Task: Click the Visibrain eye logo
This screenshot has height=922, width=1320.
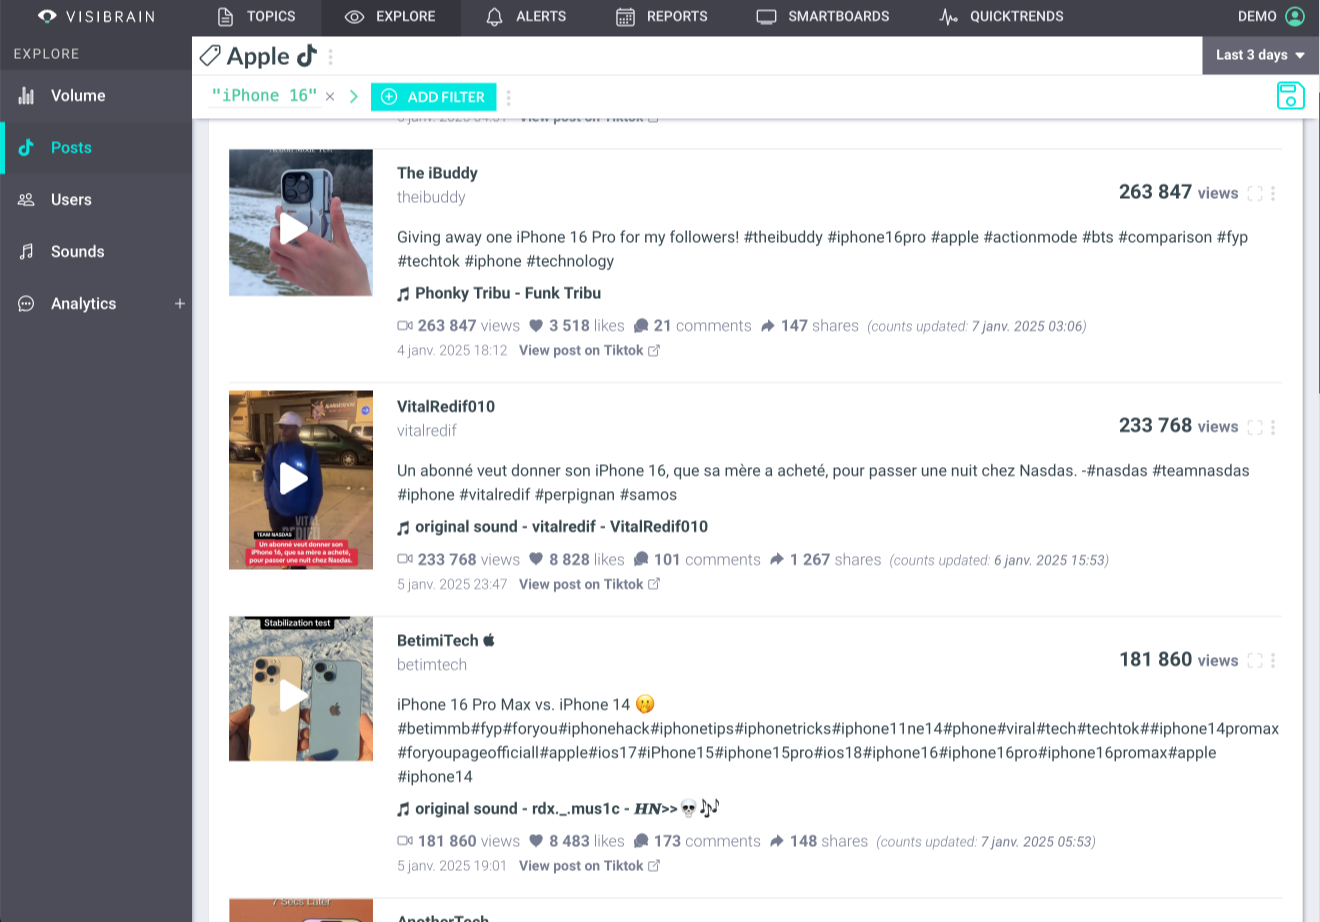Action: pos(47,16)
